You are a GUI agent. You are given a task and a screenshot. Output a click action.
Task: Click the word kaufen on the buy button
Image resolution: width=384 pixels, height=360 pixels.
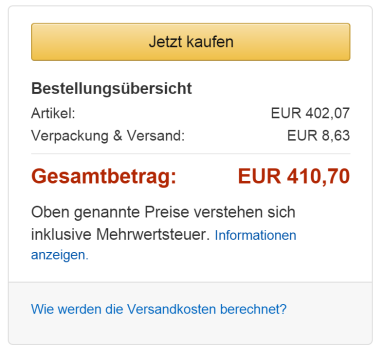pos(210,42)
